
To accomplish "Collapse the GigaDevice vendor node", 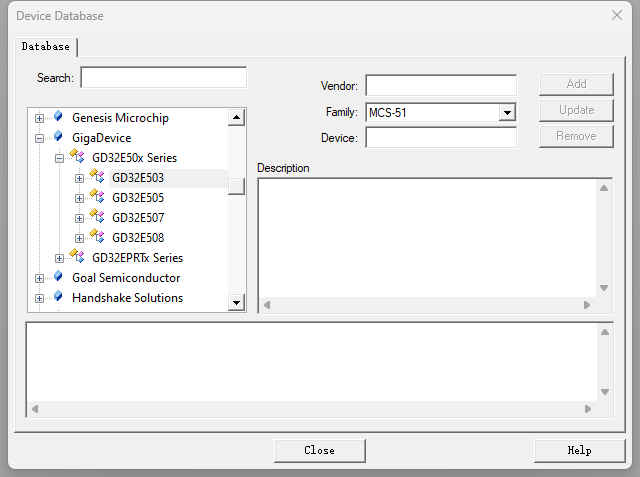I will pyautogui.click(x=39, y=138).
